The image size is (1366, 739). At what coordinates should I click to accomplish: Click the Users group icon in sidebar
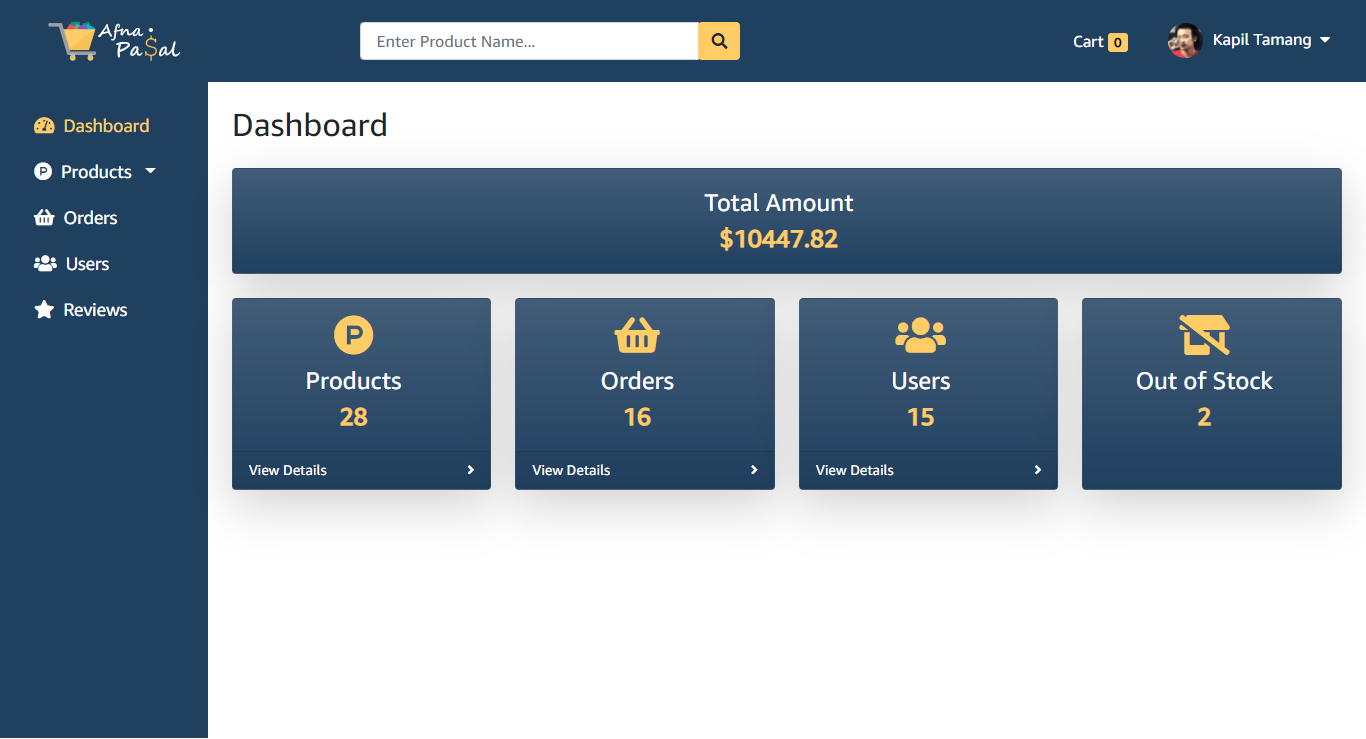click(x=44, y=263)
